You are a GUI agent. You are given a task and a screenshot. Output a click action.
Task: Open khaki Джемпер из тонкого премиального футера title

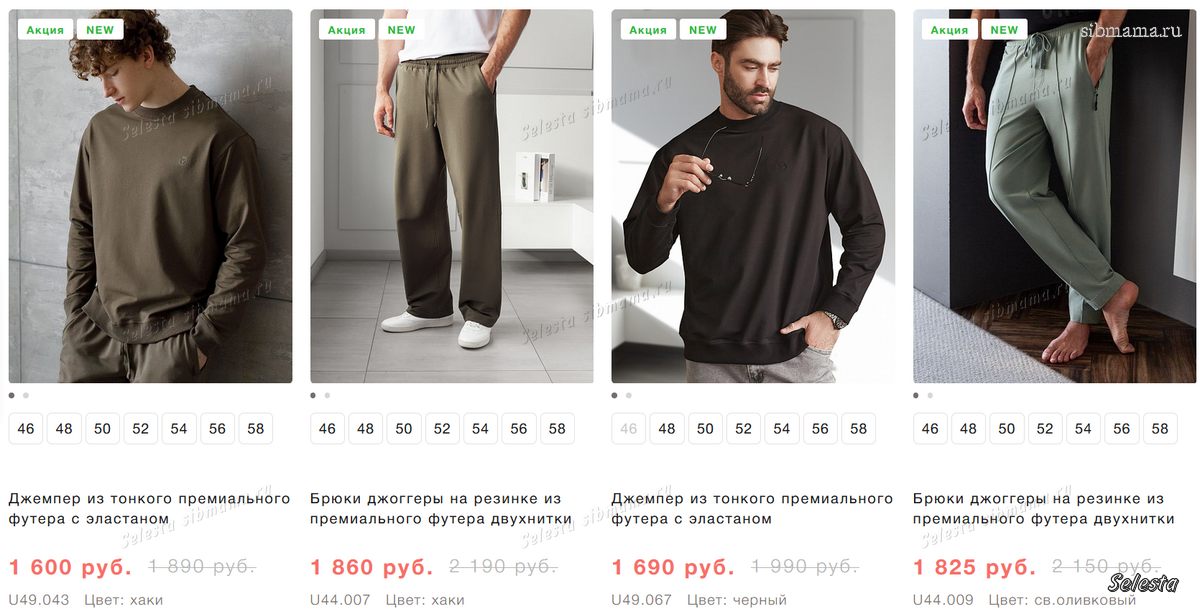(150, 508)
